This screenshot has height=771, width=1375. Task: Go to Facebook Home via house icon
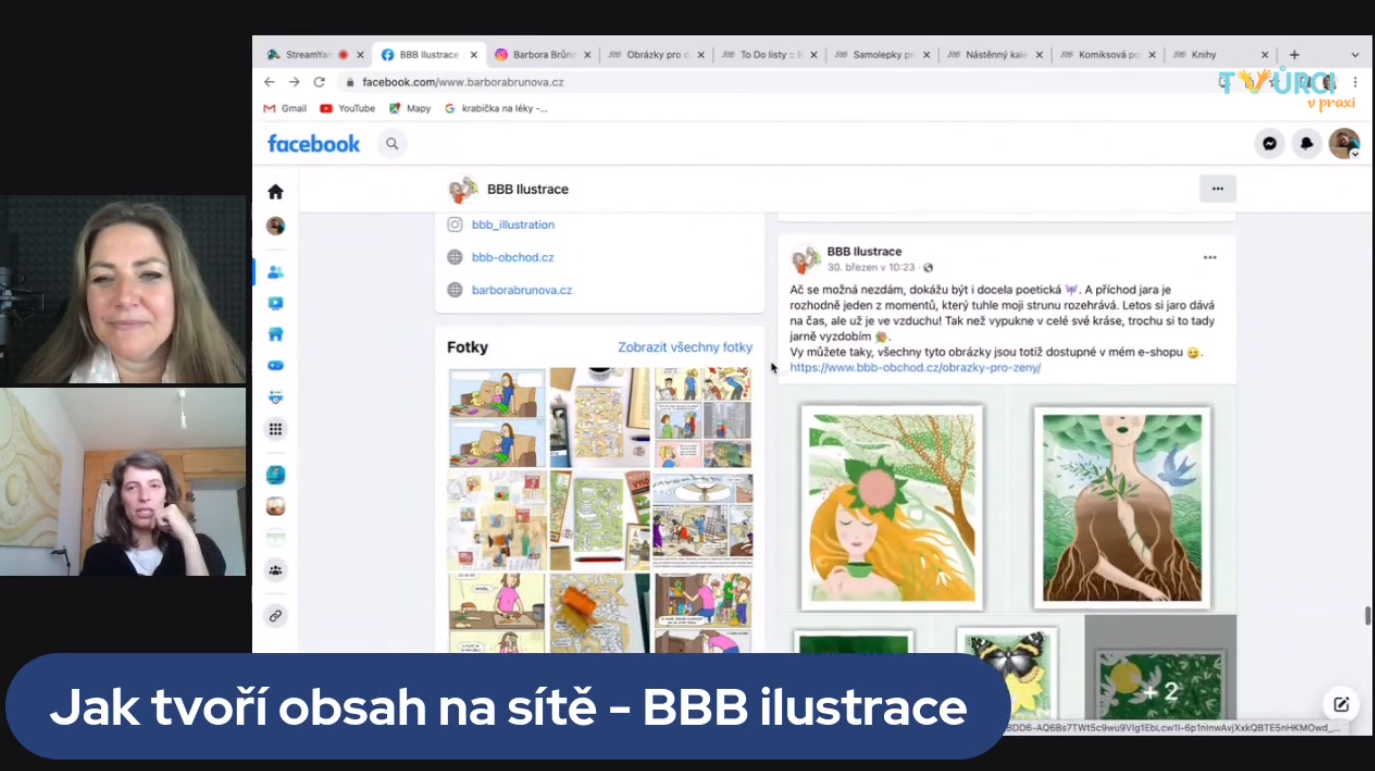pos(276,192)
